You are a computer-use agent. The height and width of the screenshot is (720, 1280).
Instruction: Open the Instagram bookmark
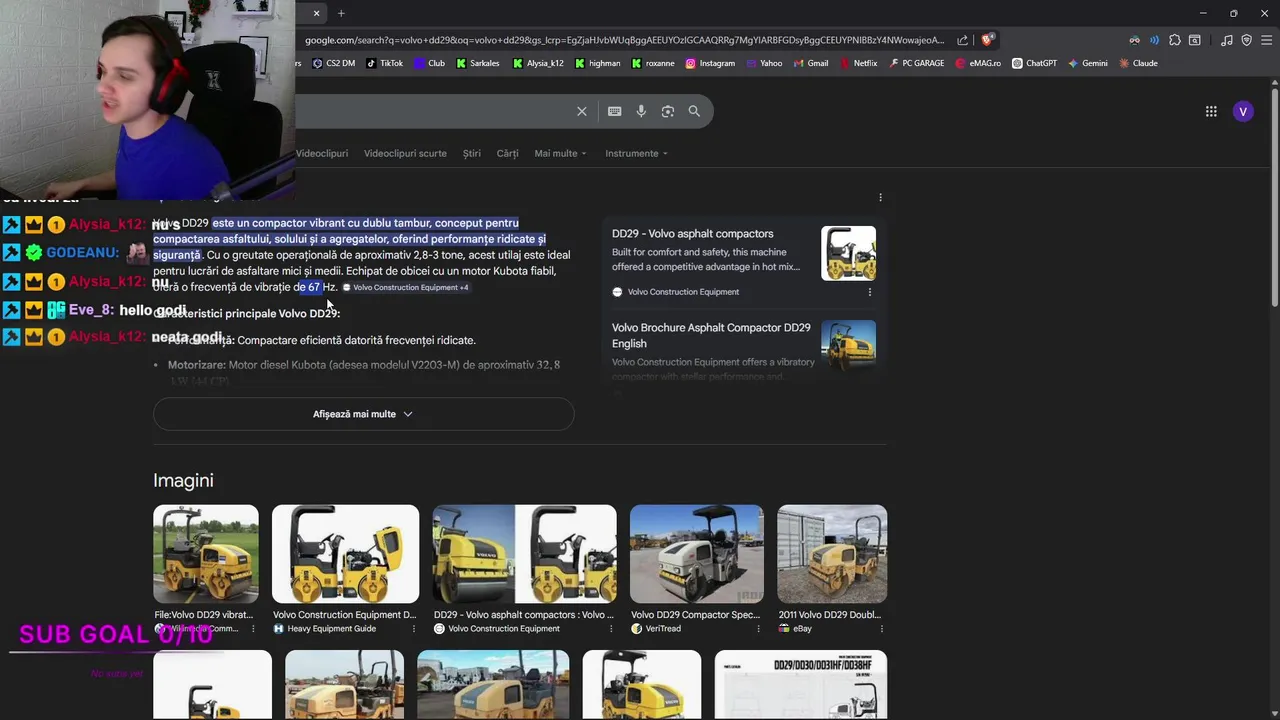(x=710, y=63)
